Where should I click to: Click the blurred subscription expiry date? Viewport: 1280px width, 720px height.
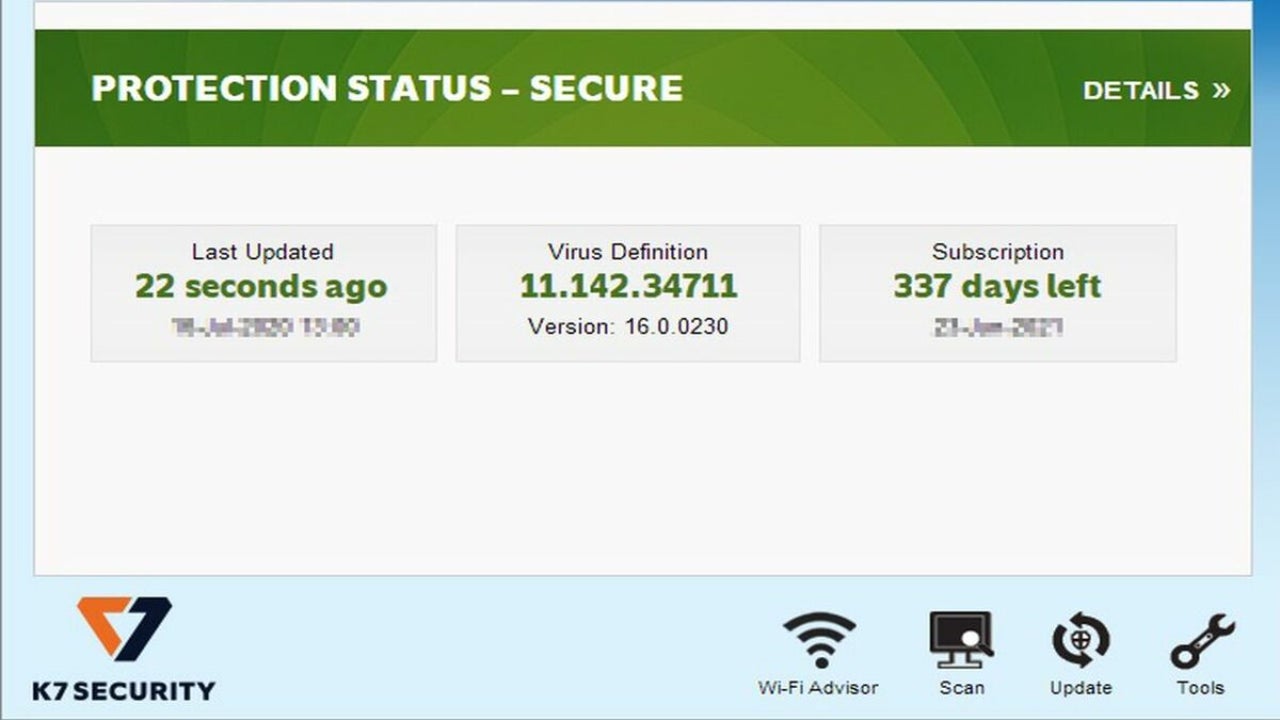tap(998, 327)
